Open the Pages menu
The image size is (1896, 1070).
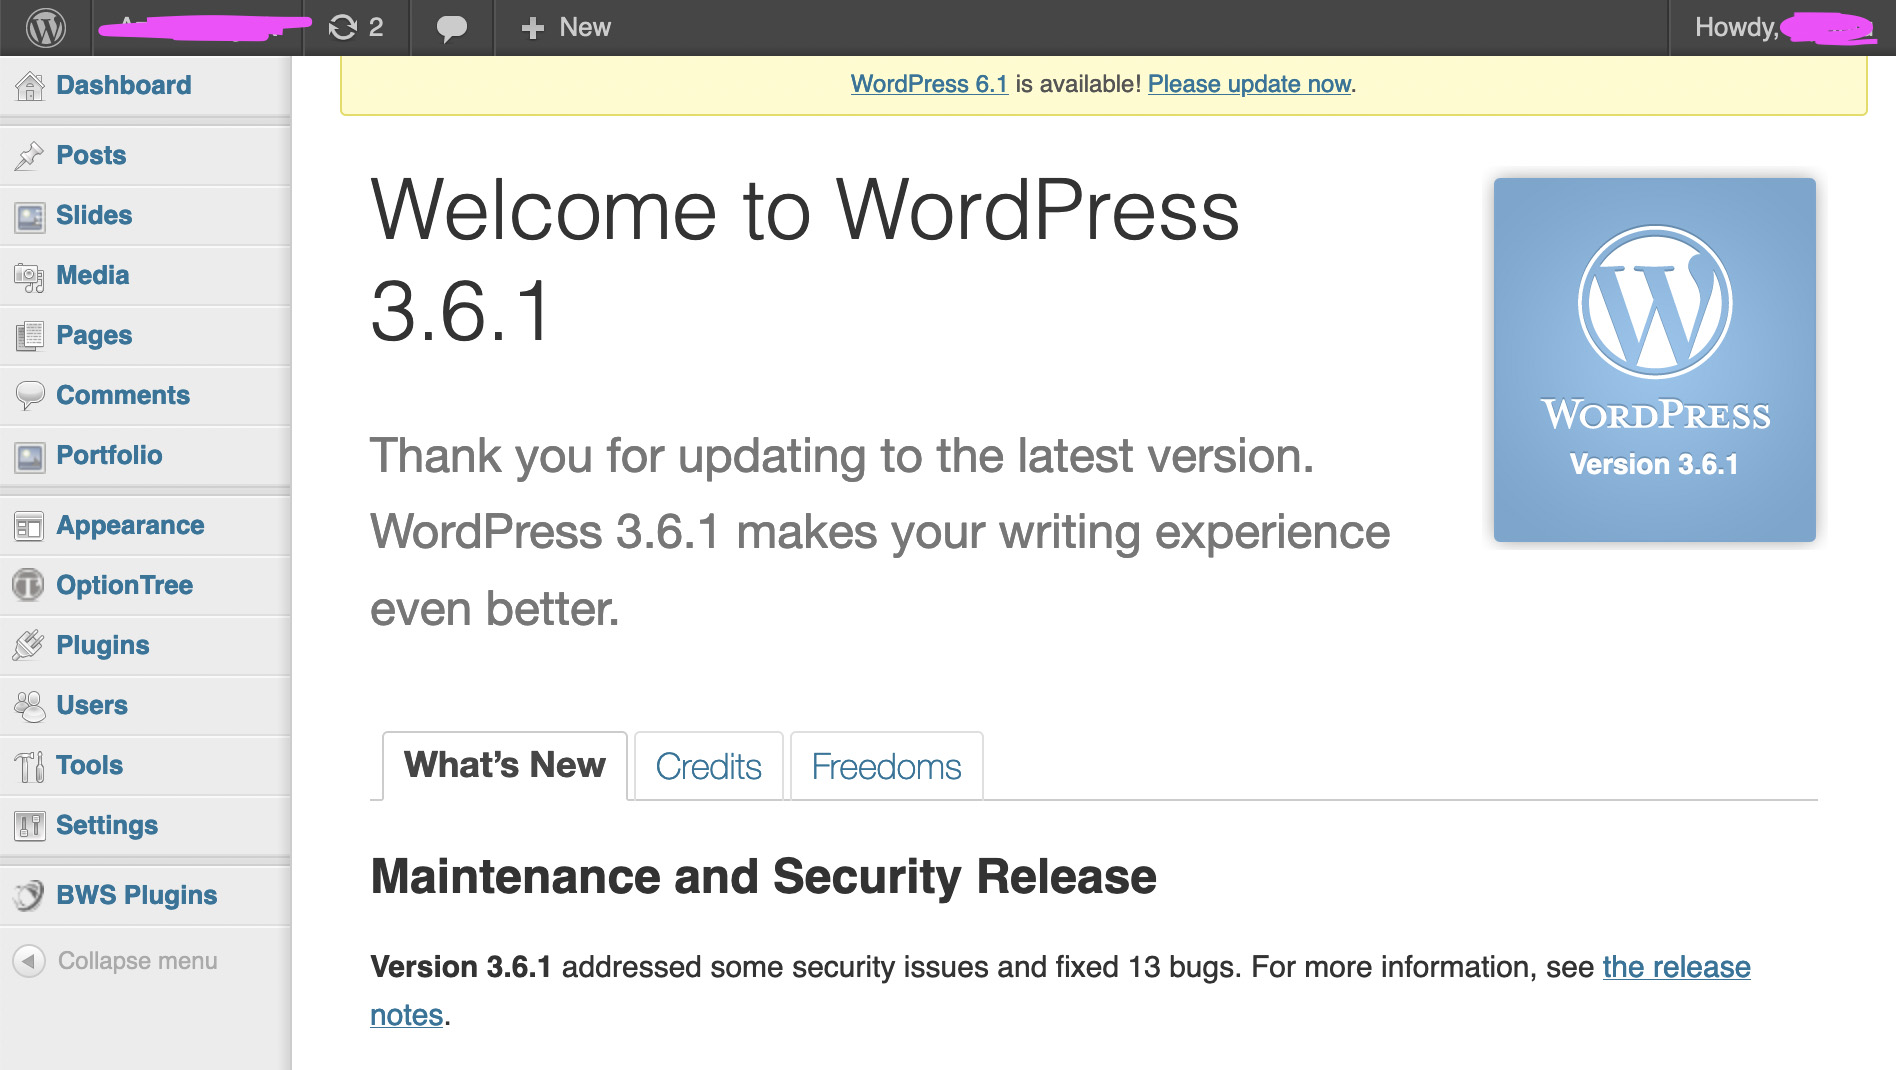[x=94, y=335]
